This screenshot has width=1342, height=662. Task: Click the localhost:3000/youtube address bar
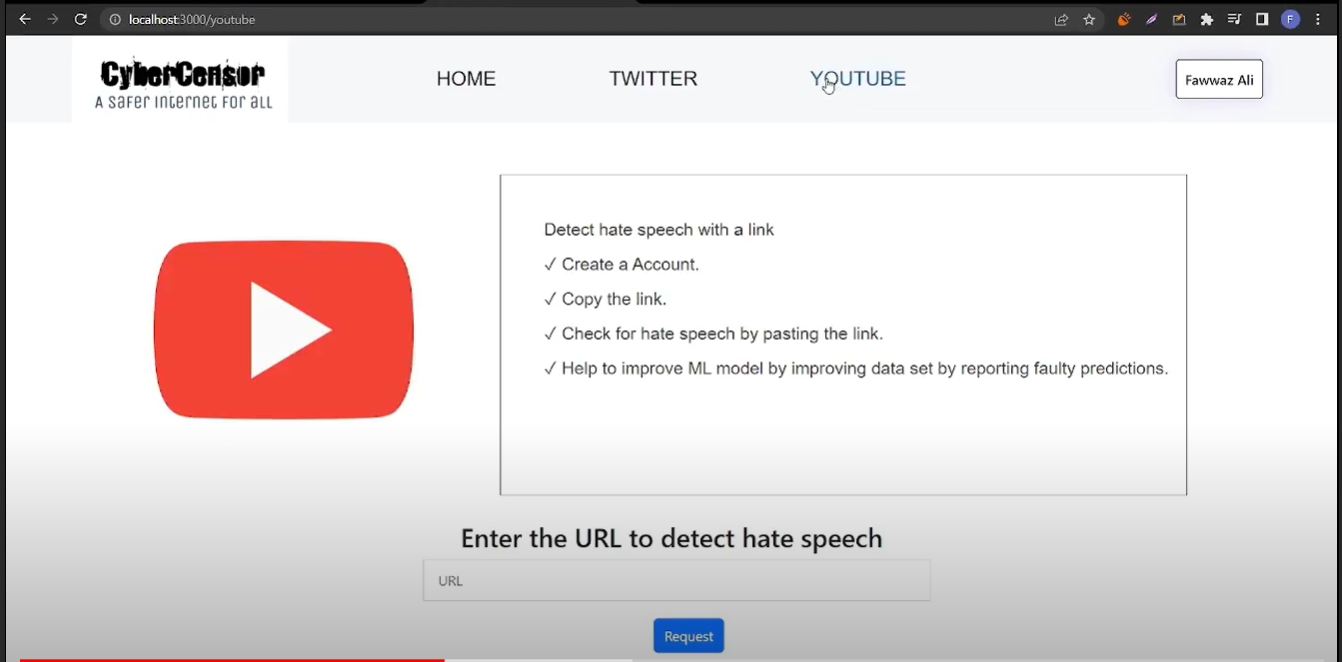coord(575,19)
